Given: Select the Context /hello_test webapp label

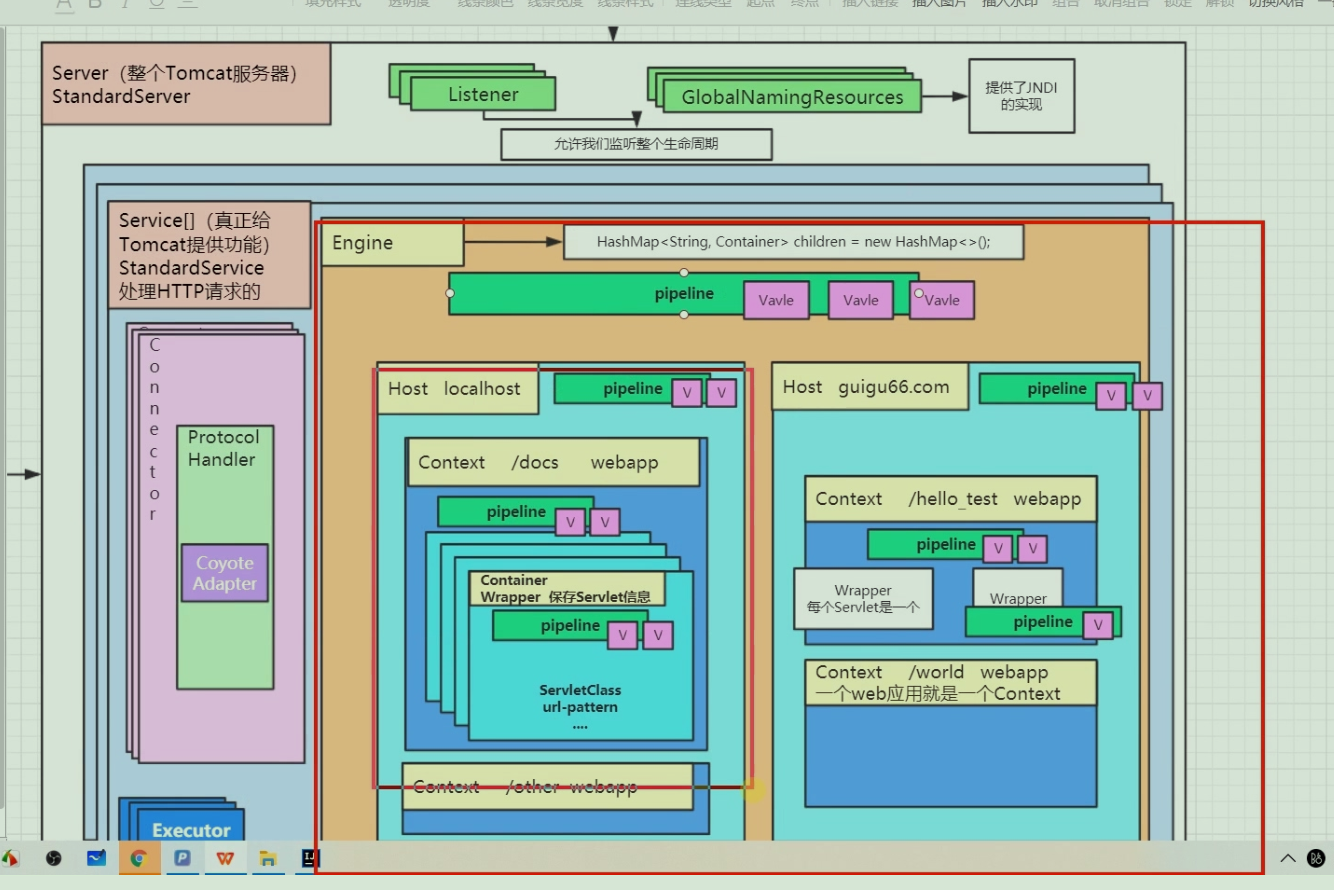Looking at the screenshot, I should point(950,499).
